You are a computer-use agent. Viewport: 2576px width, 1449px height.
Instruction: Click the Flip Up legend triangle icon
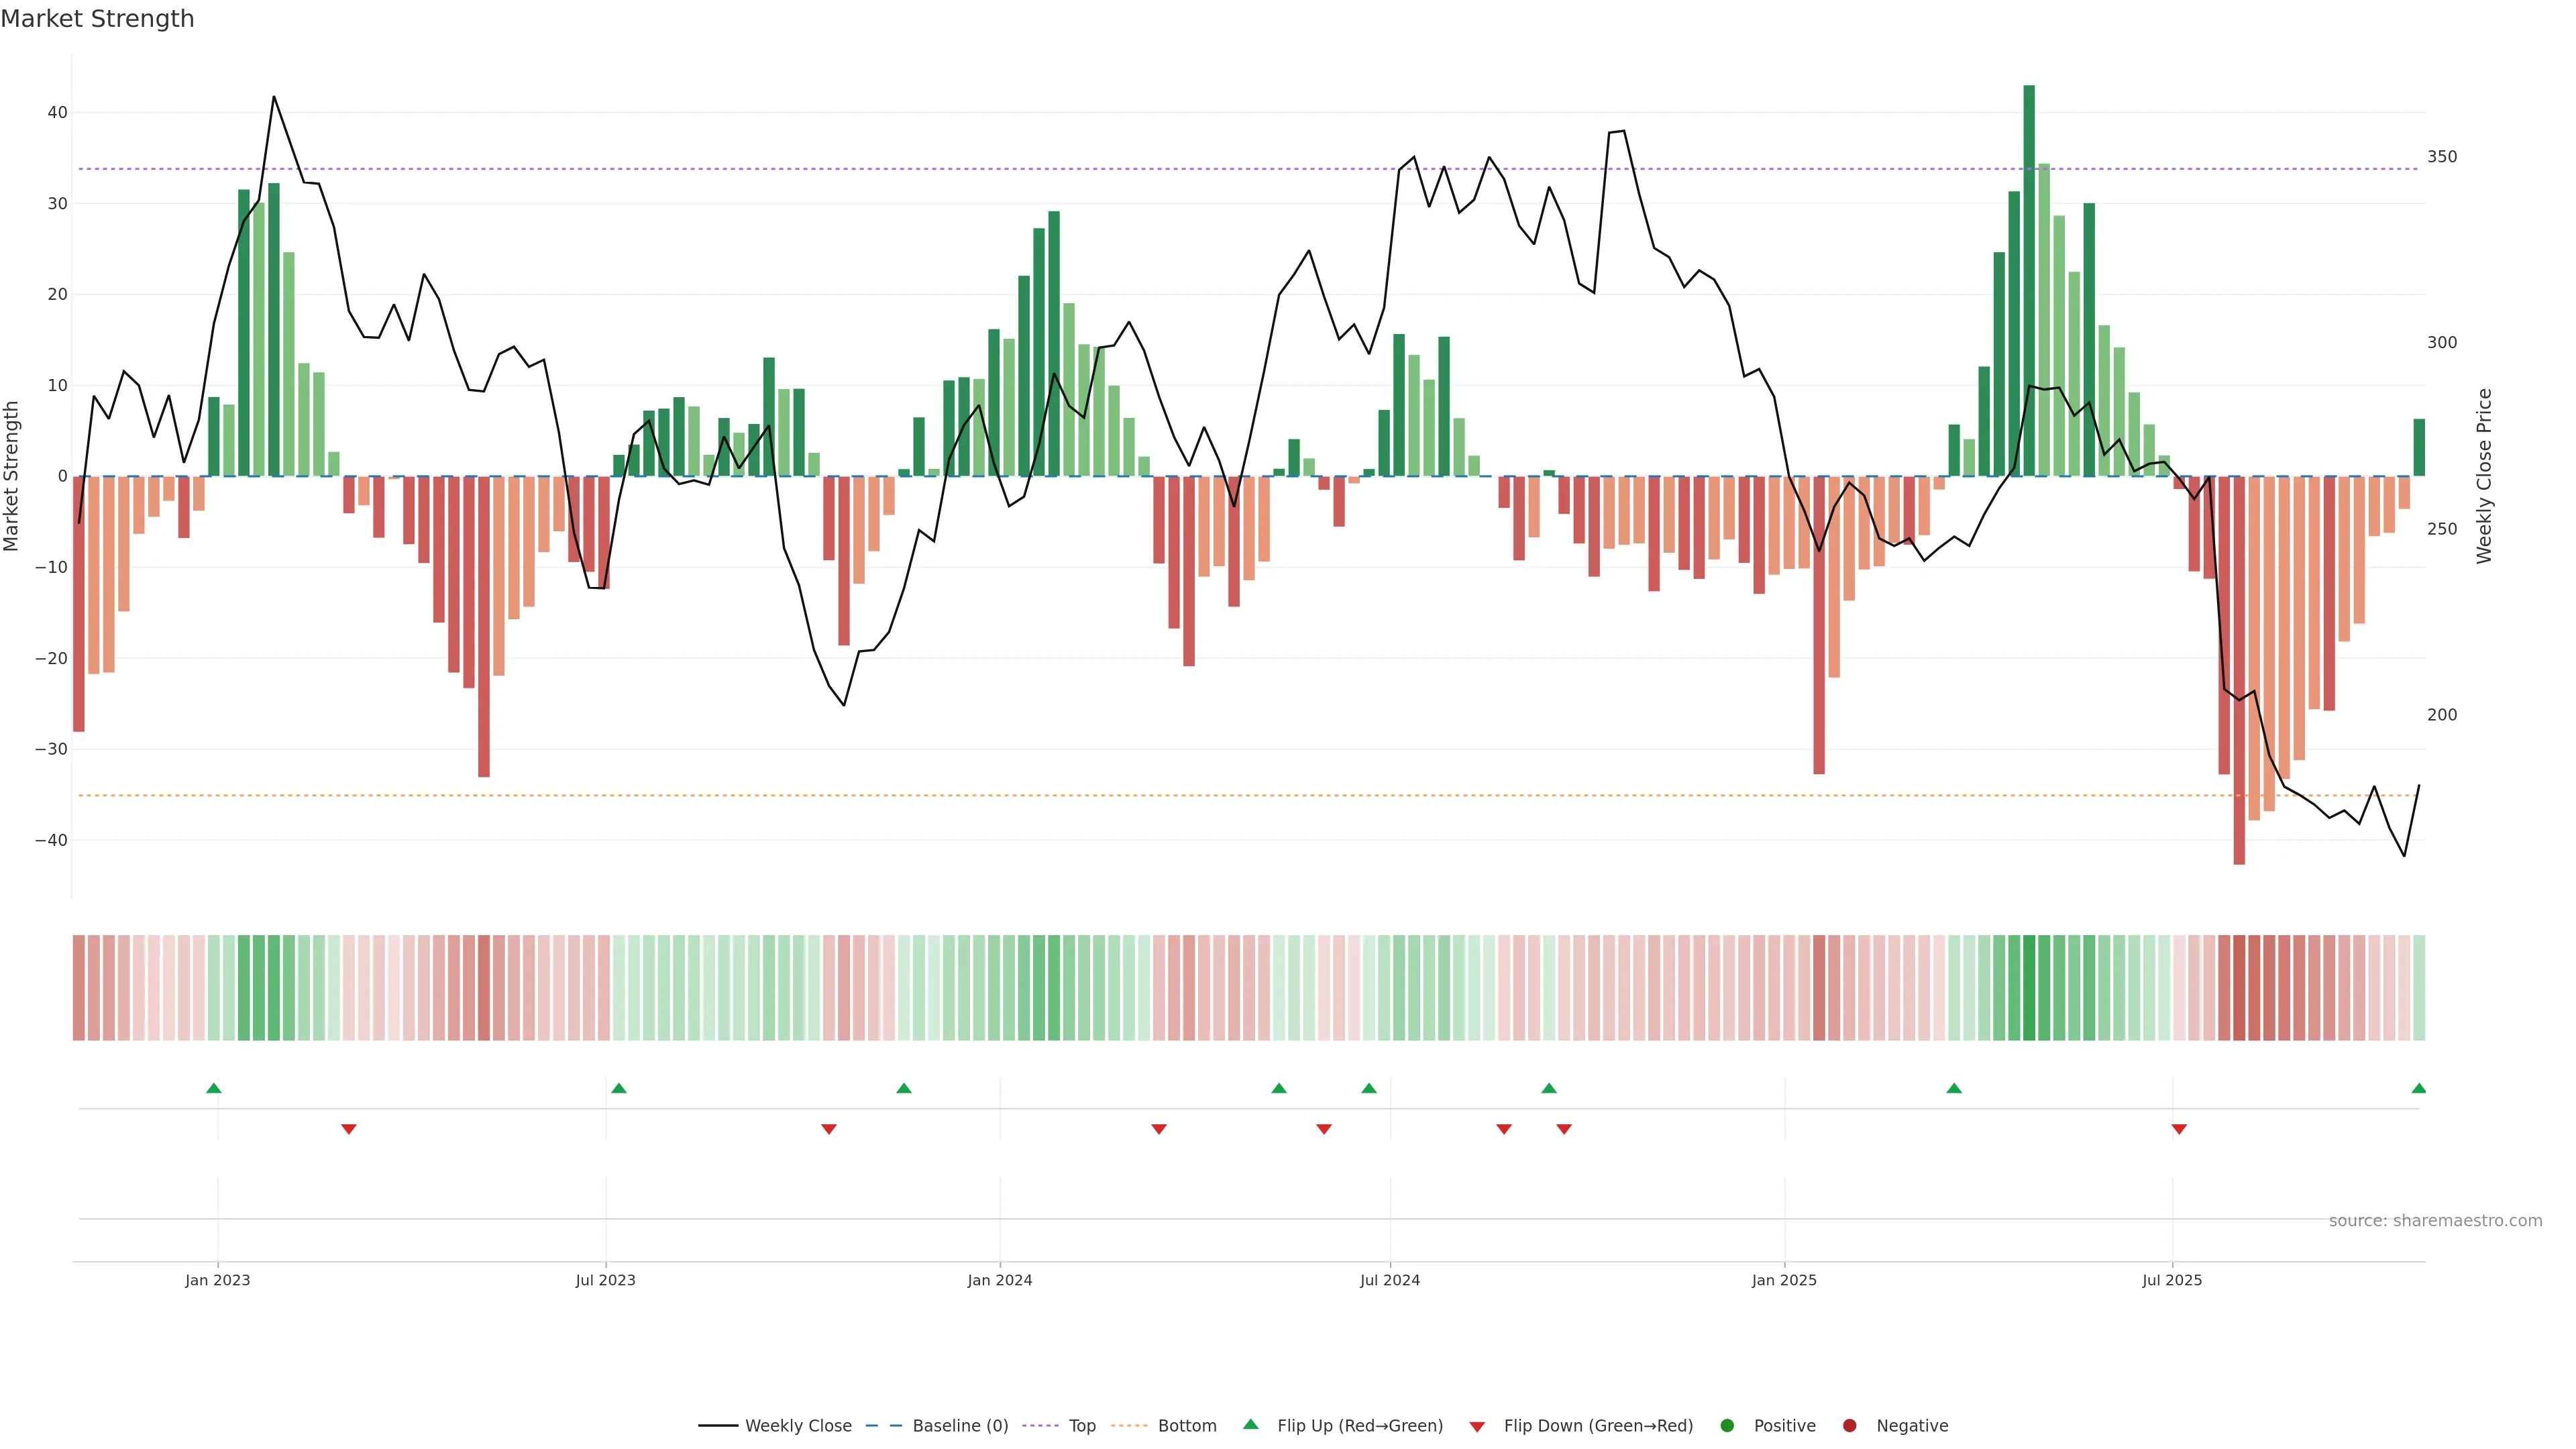(x=1250, y=1425)
